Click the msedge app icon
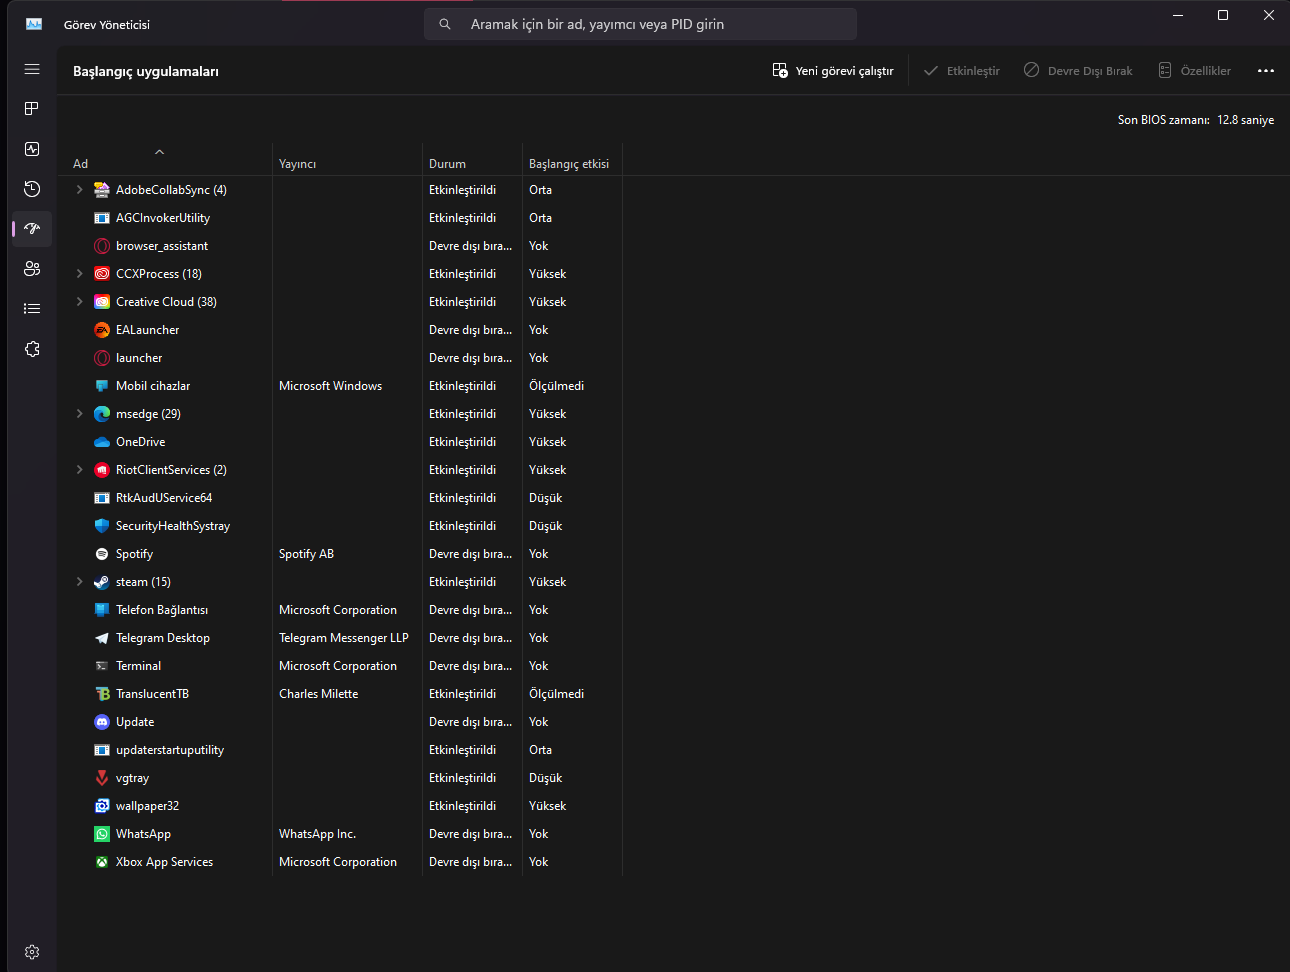 102,414
